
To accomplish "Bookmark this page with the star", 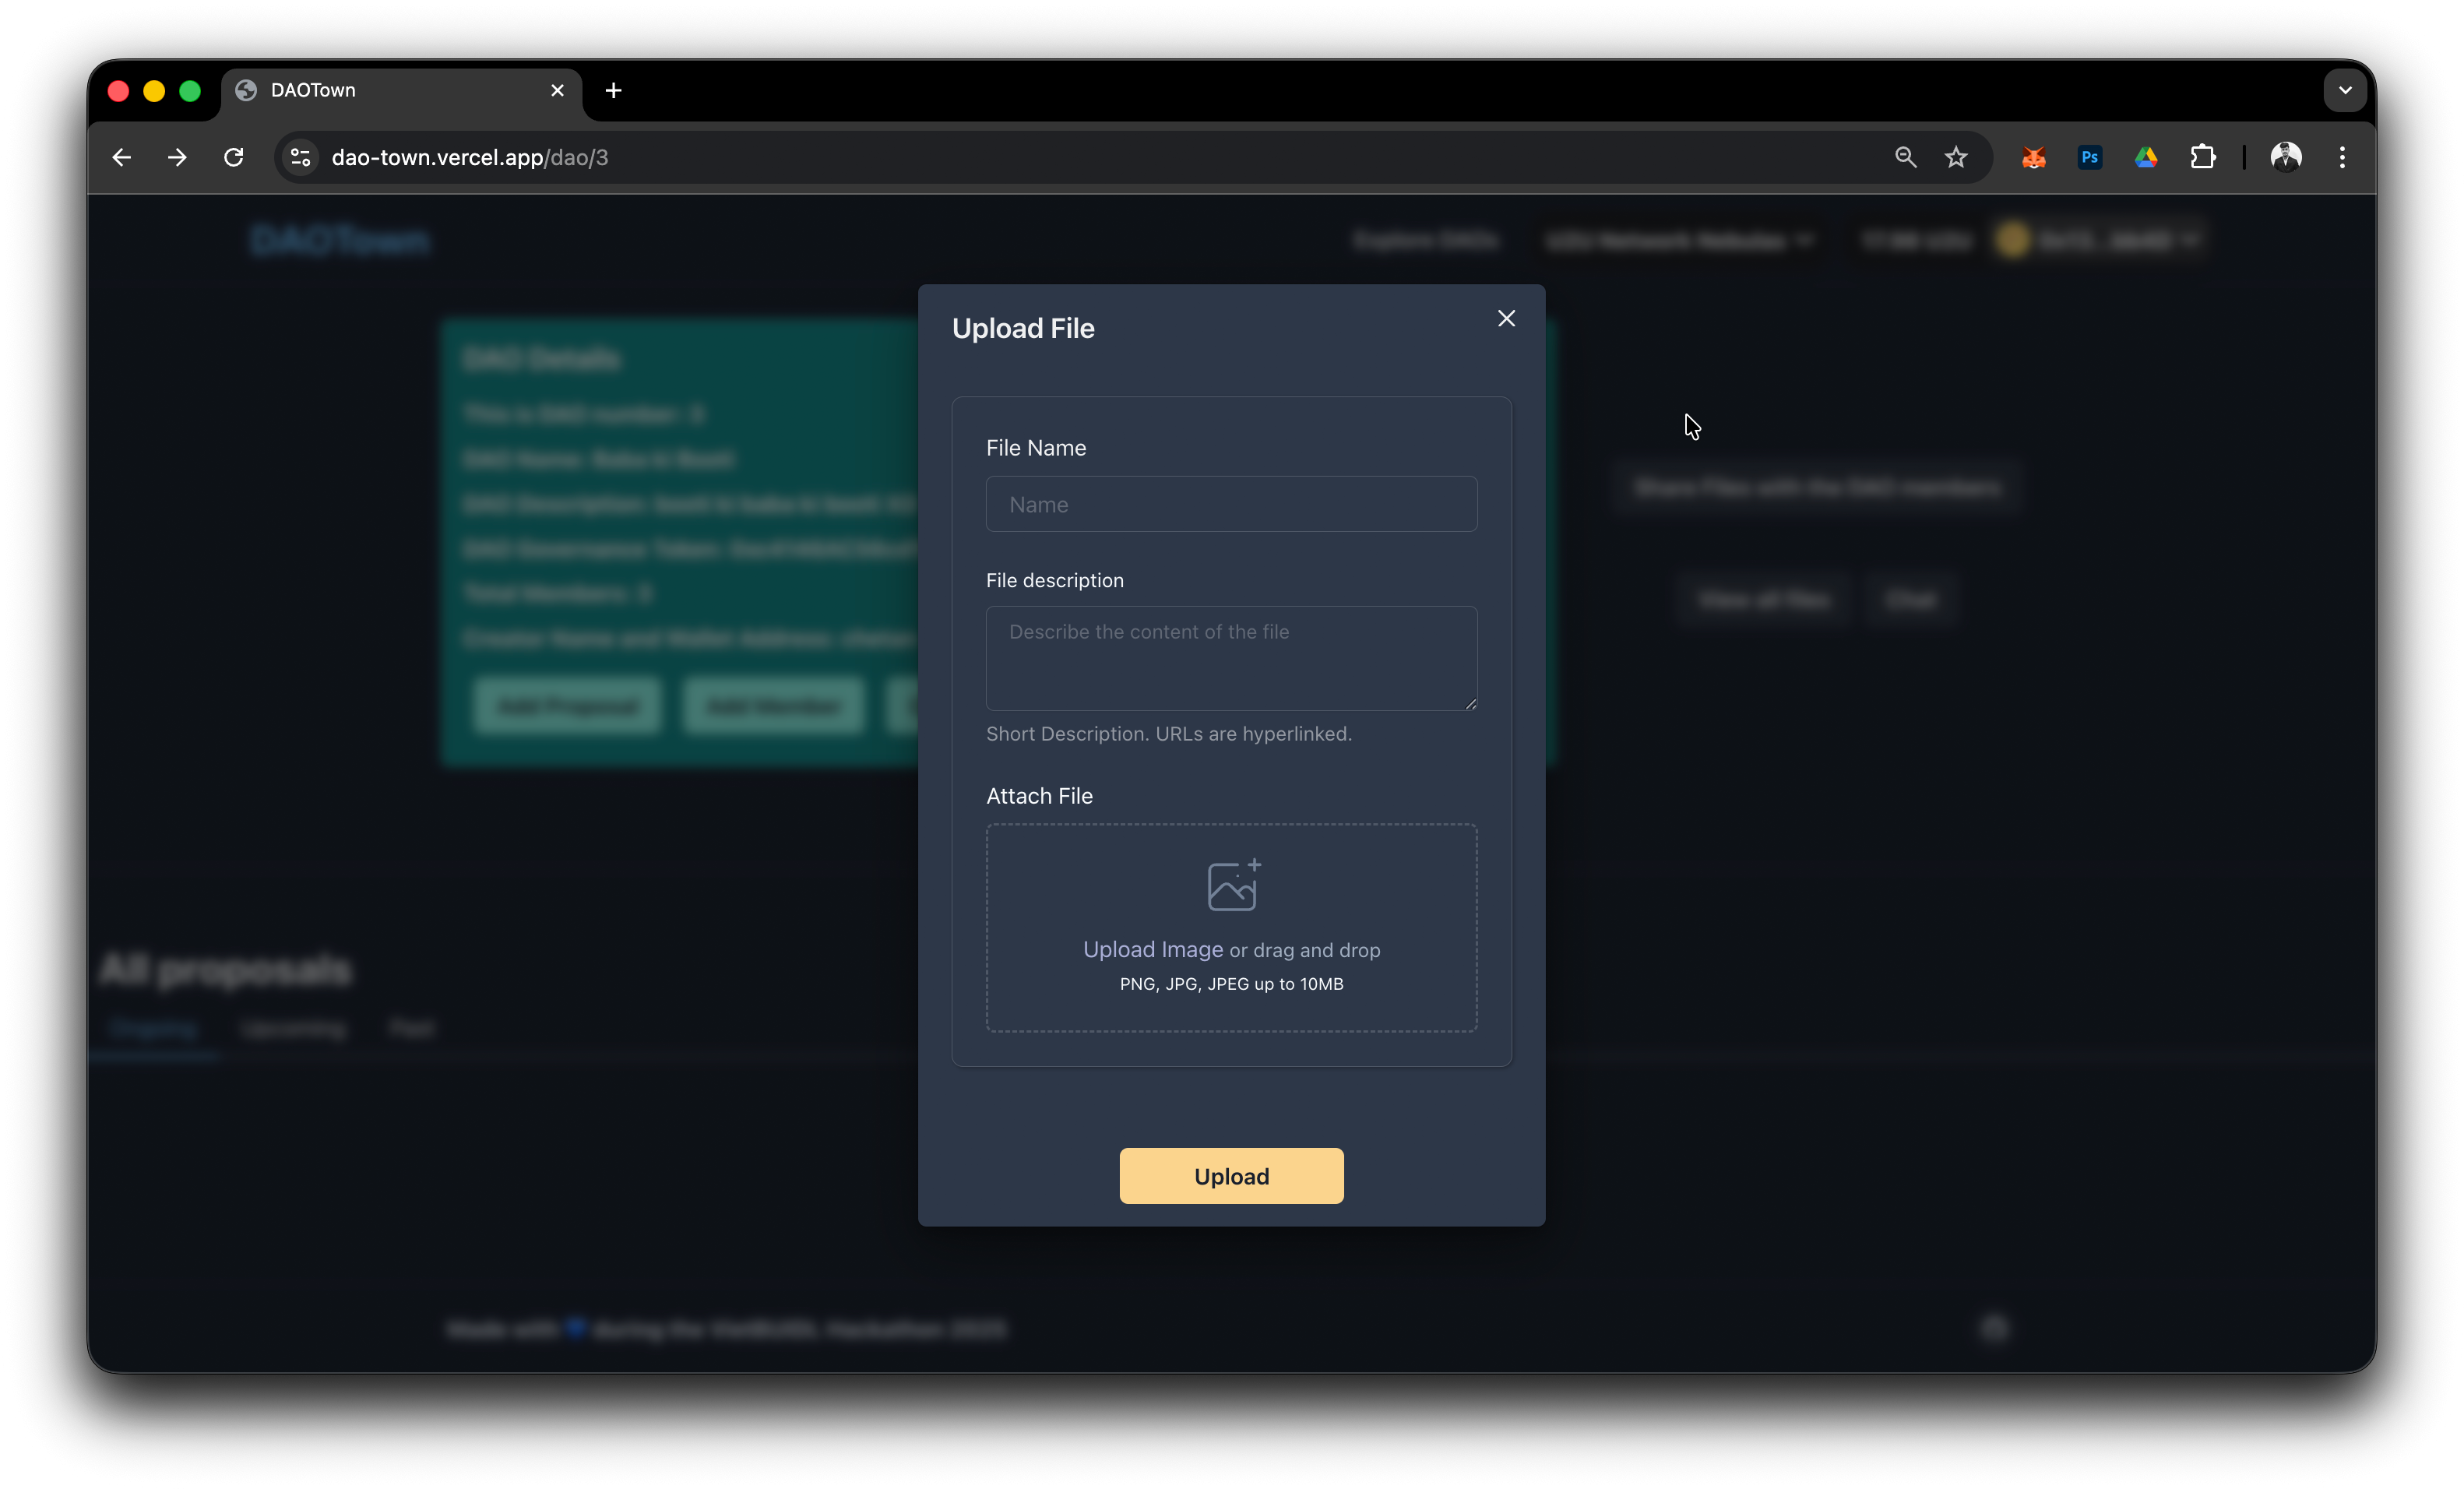I will 1956,157.
